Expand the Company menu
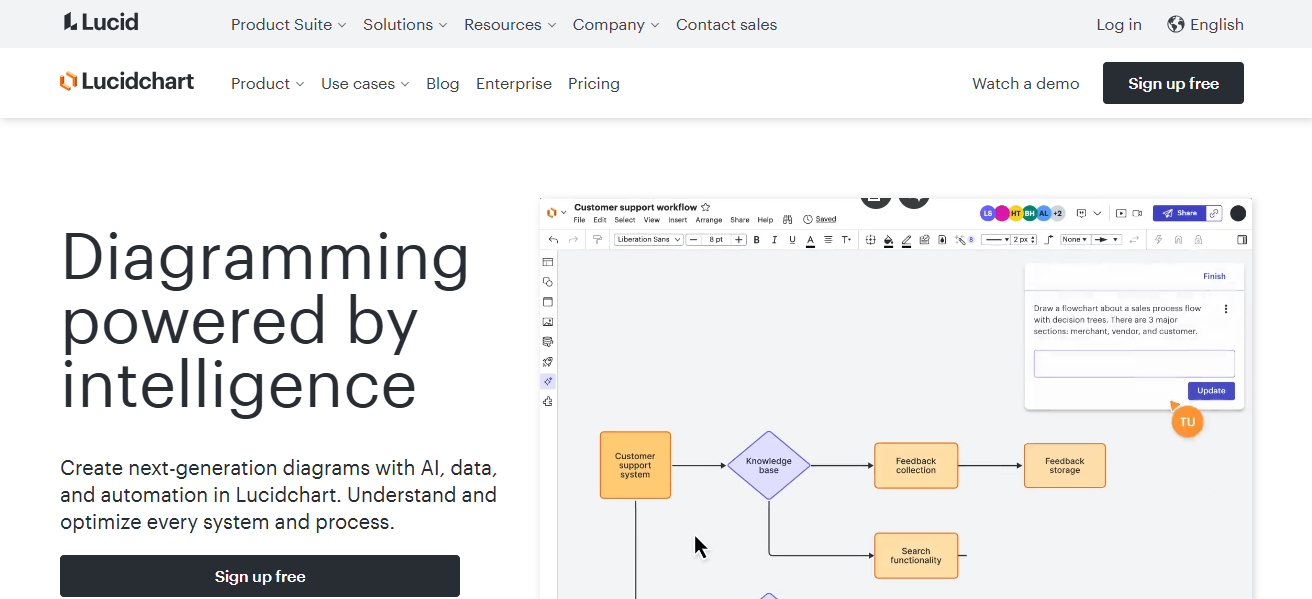This screenshot has height=599, width=1312. click(616, 24)
